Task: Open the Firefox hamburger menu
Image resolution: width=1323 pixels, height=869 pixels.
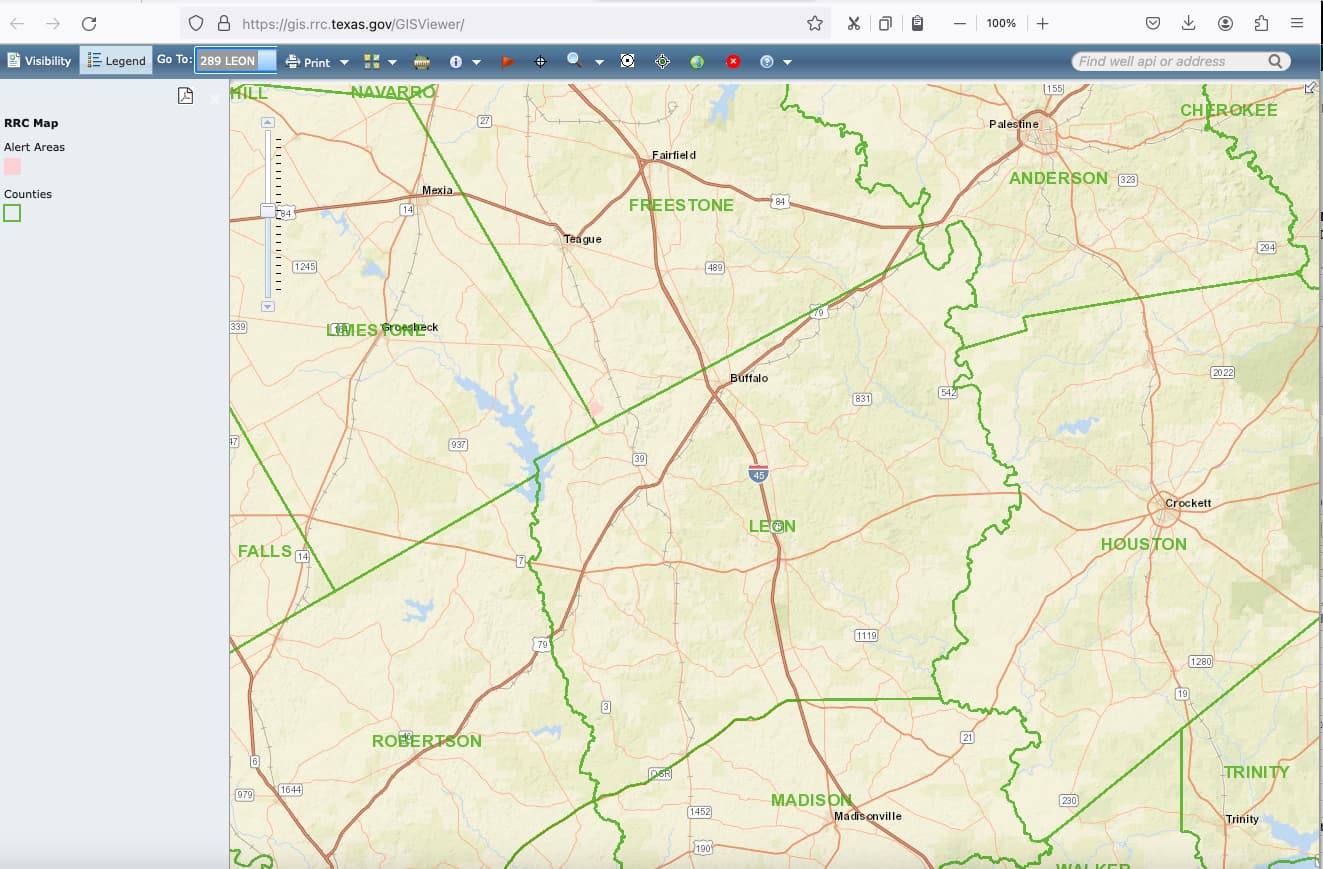Action: tap(1297, 23)
